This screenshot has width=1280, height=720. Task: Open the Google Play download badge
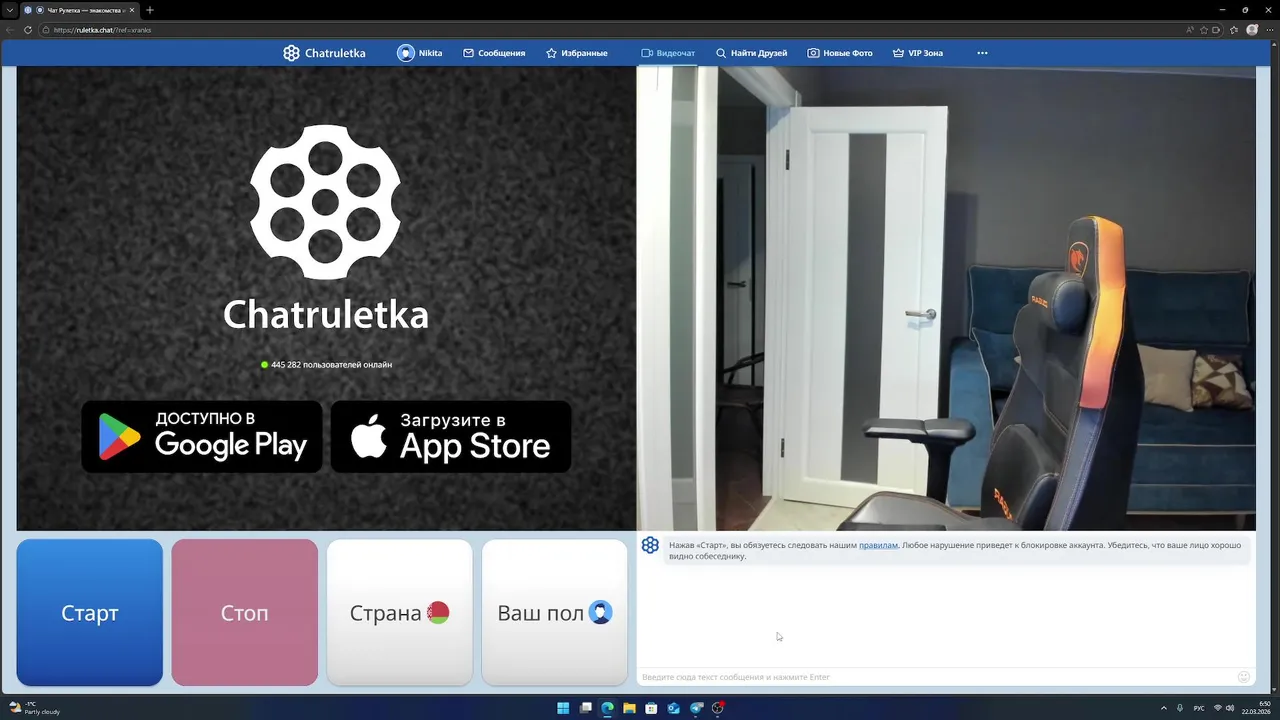pyautogui.click(x=201, y=437)
